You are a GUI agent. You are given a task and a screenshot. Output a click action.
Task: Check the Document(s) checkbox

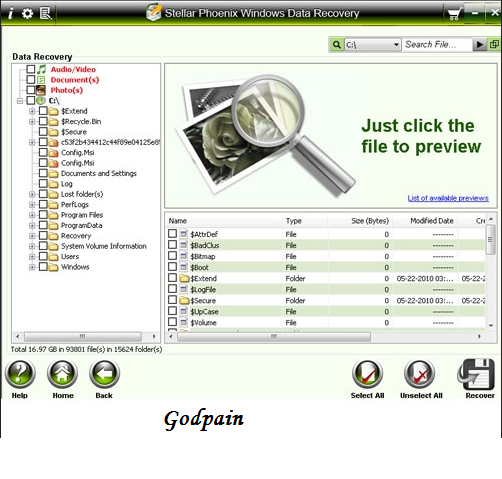tap(31, 79)
